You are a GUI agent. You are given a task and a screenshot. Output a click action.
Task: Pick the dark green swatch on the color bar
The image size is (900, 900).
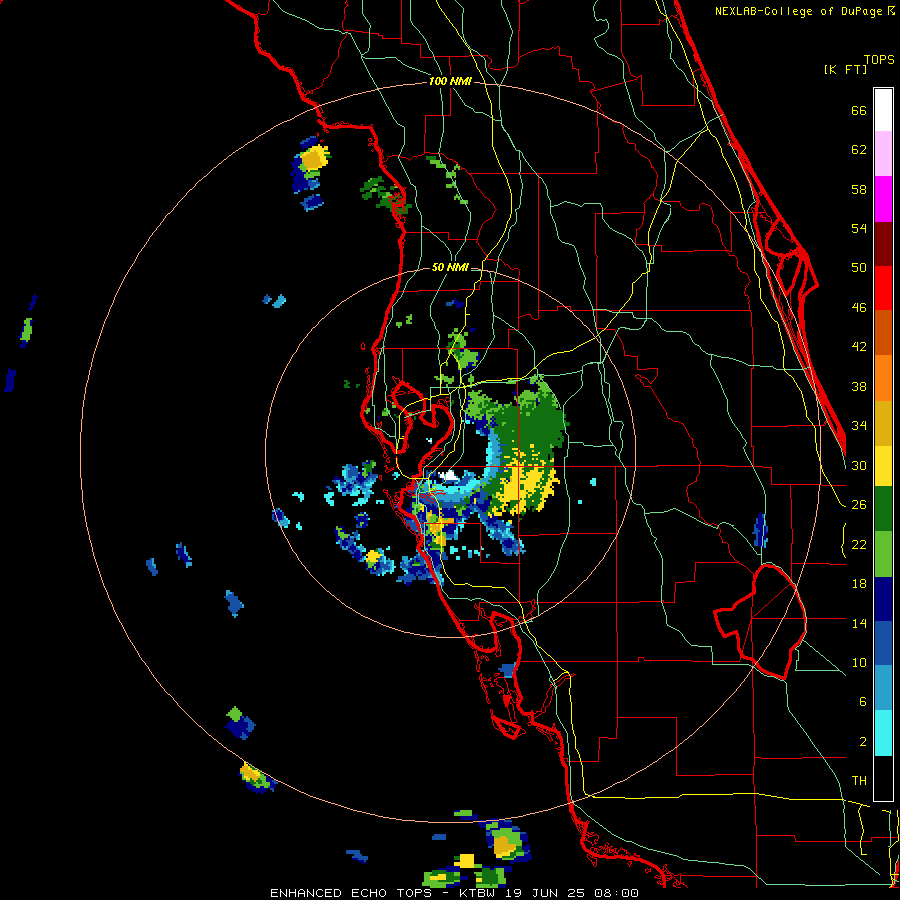click(x=883, y=509)
